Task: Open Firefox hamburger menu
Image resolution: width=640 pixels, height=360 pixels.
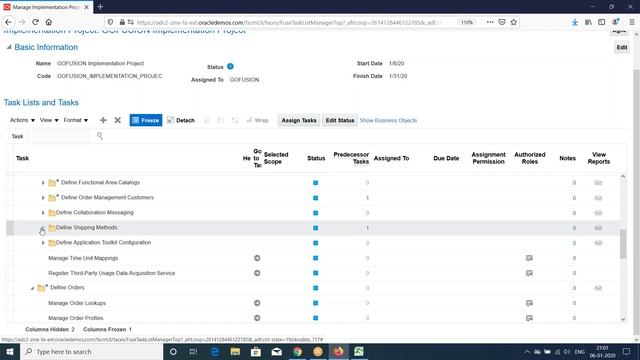Action: [631, 22]
